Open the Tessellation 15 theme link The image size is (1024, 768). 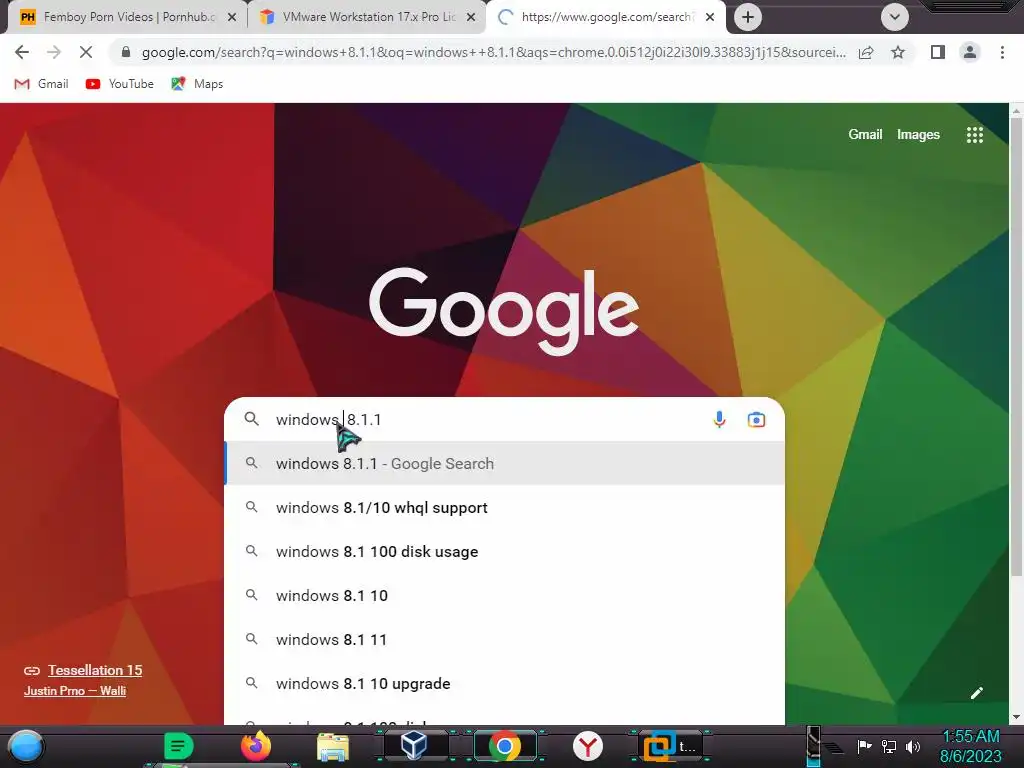pyautogui.click(x=95, y=670)
